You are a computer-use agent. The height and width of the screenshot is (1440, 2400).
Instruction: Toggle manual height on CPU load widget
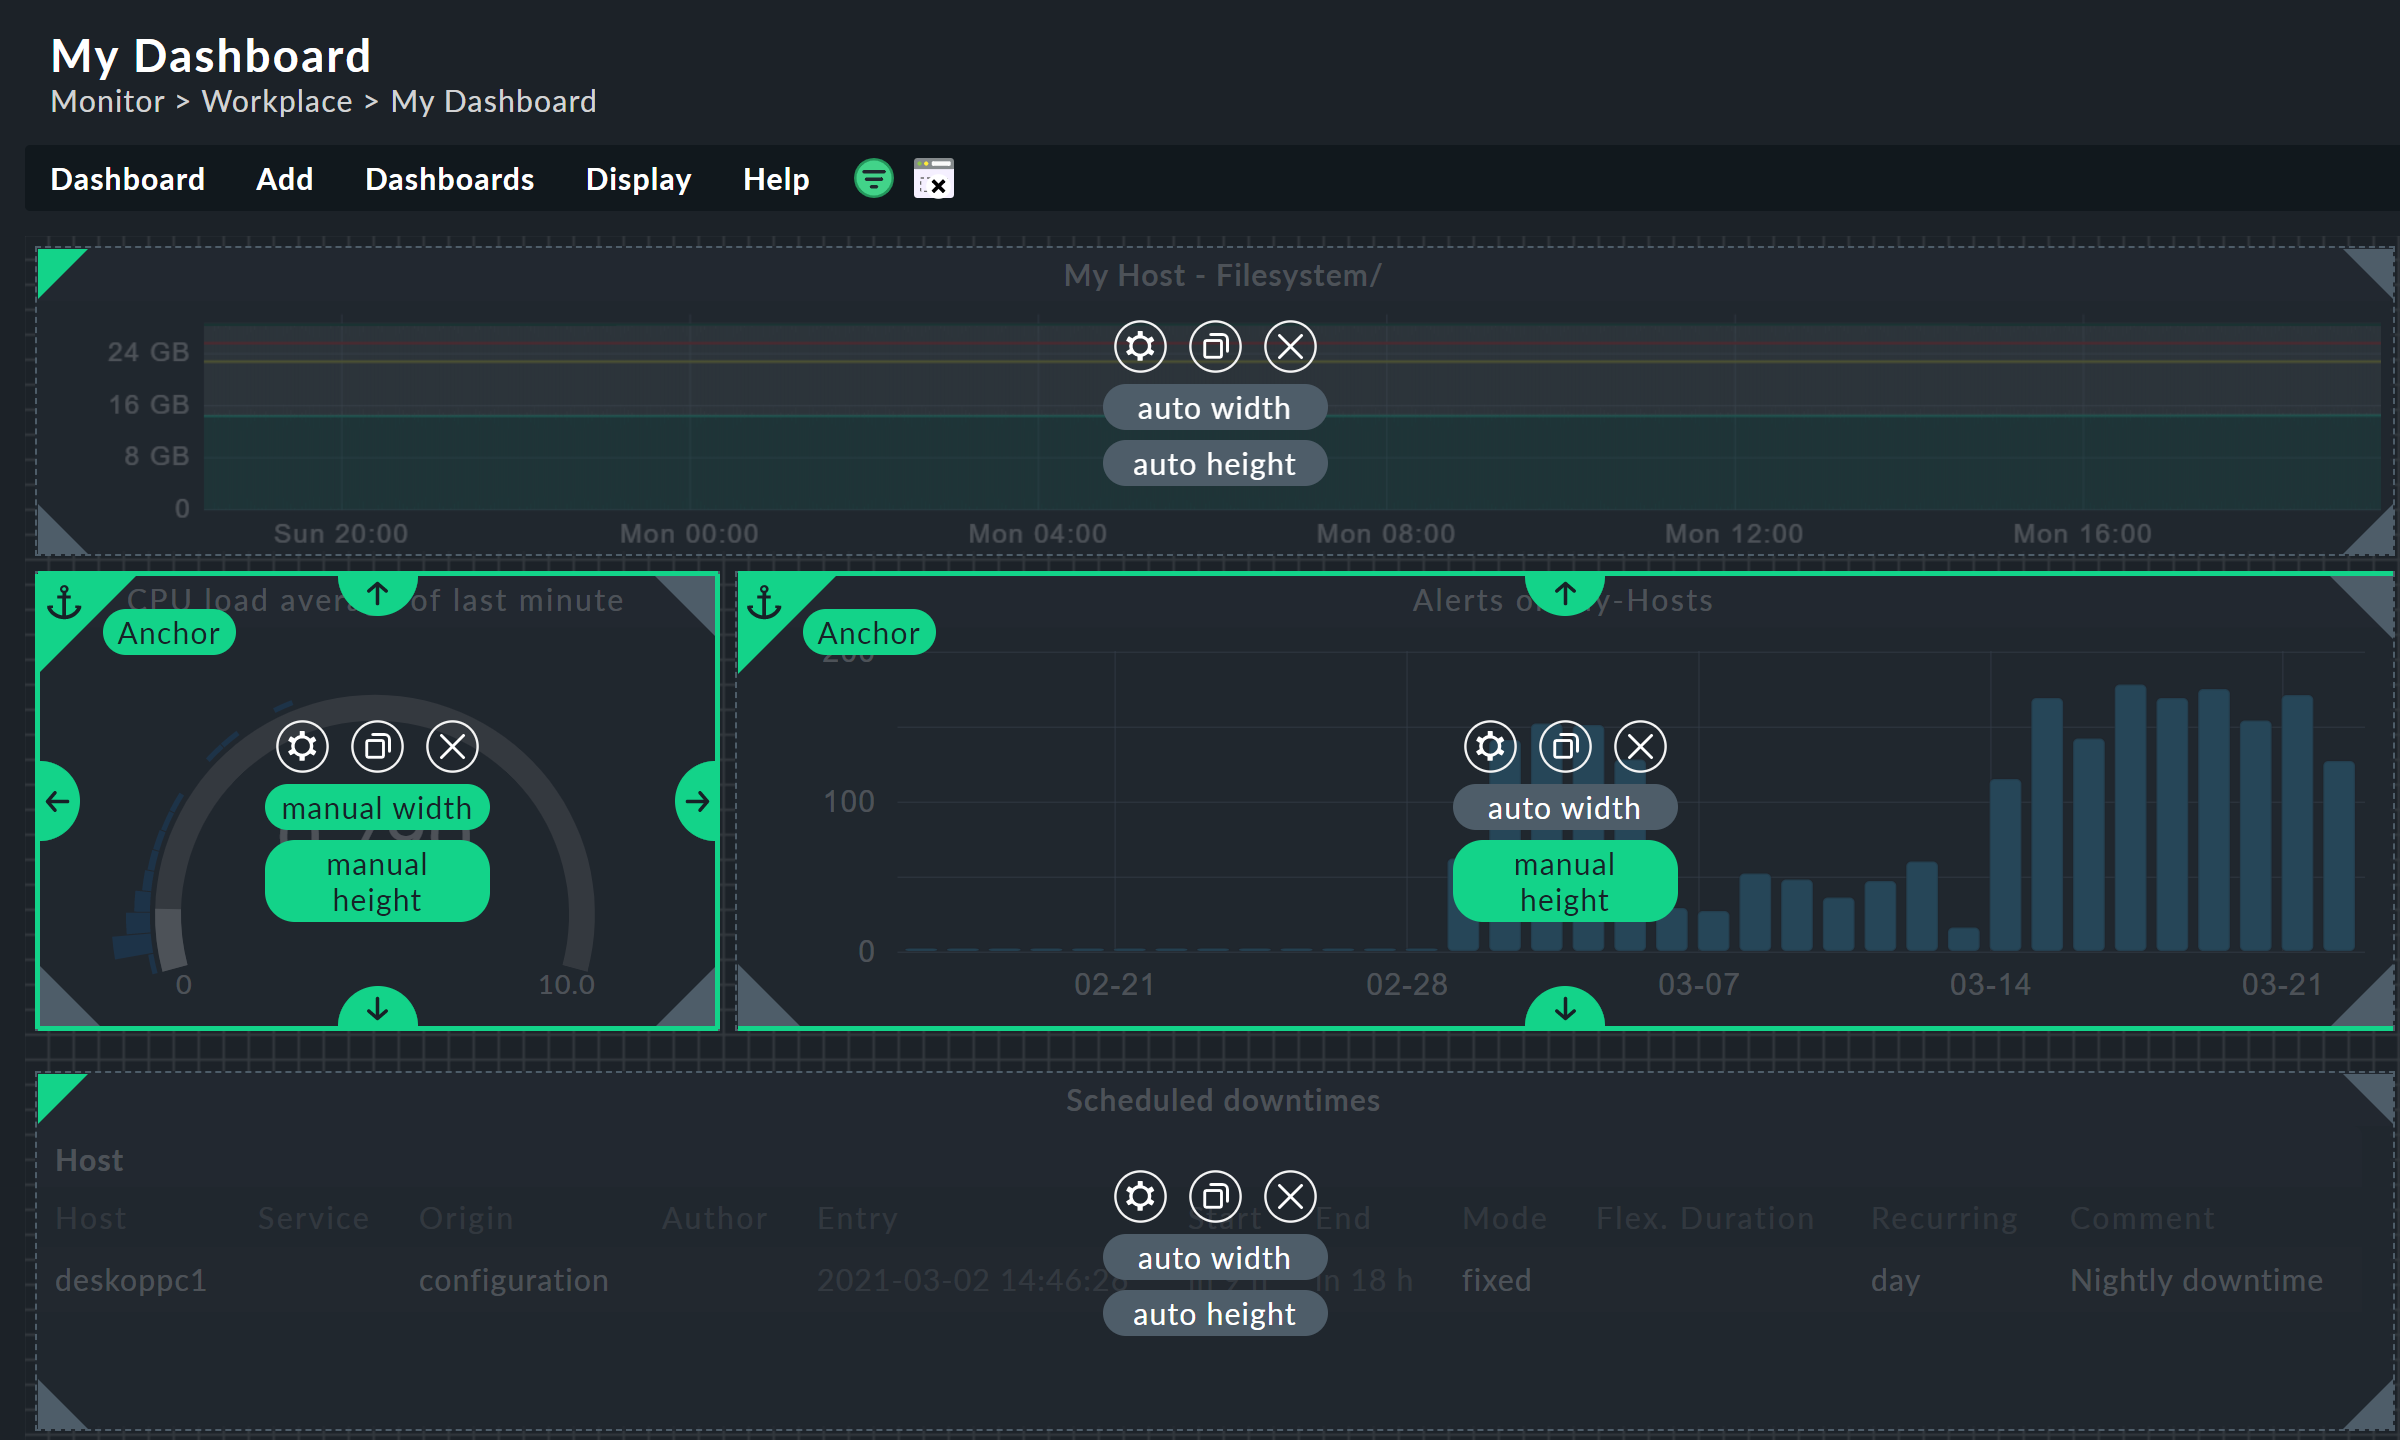(x=377, y=879)
